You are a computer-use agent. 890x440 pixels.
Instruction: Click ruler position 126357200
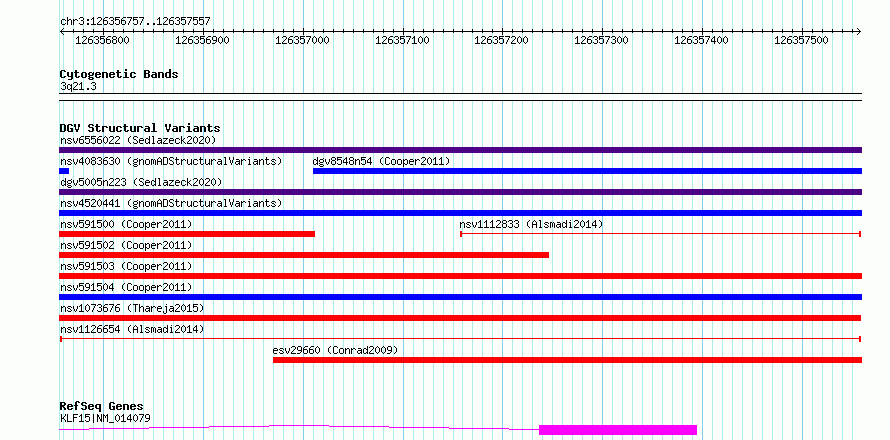tap(501, 40)
